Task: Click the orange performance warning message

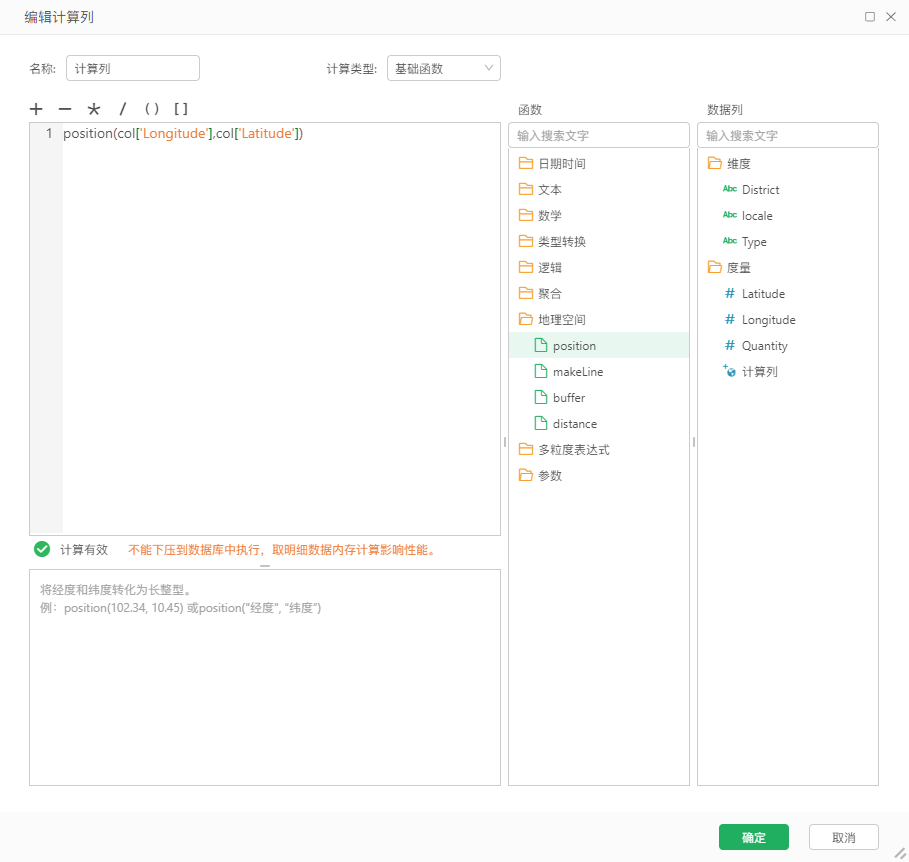Action: (x=282, y=550)
